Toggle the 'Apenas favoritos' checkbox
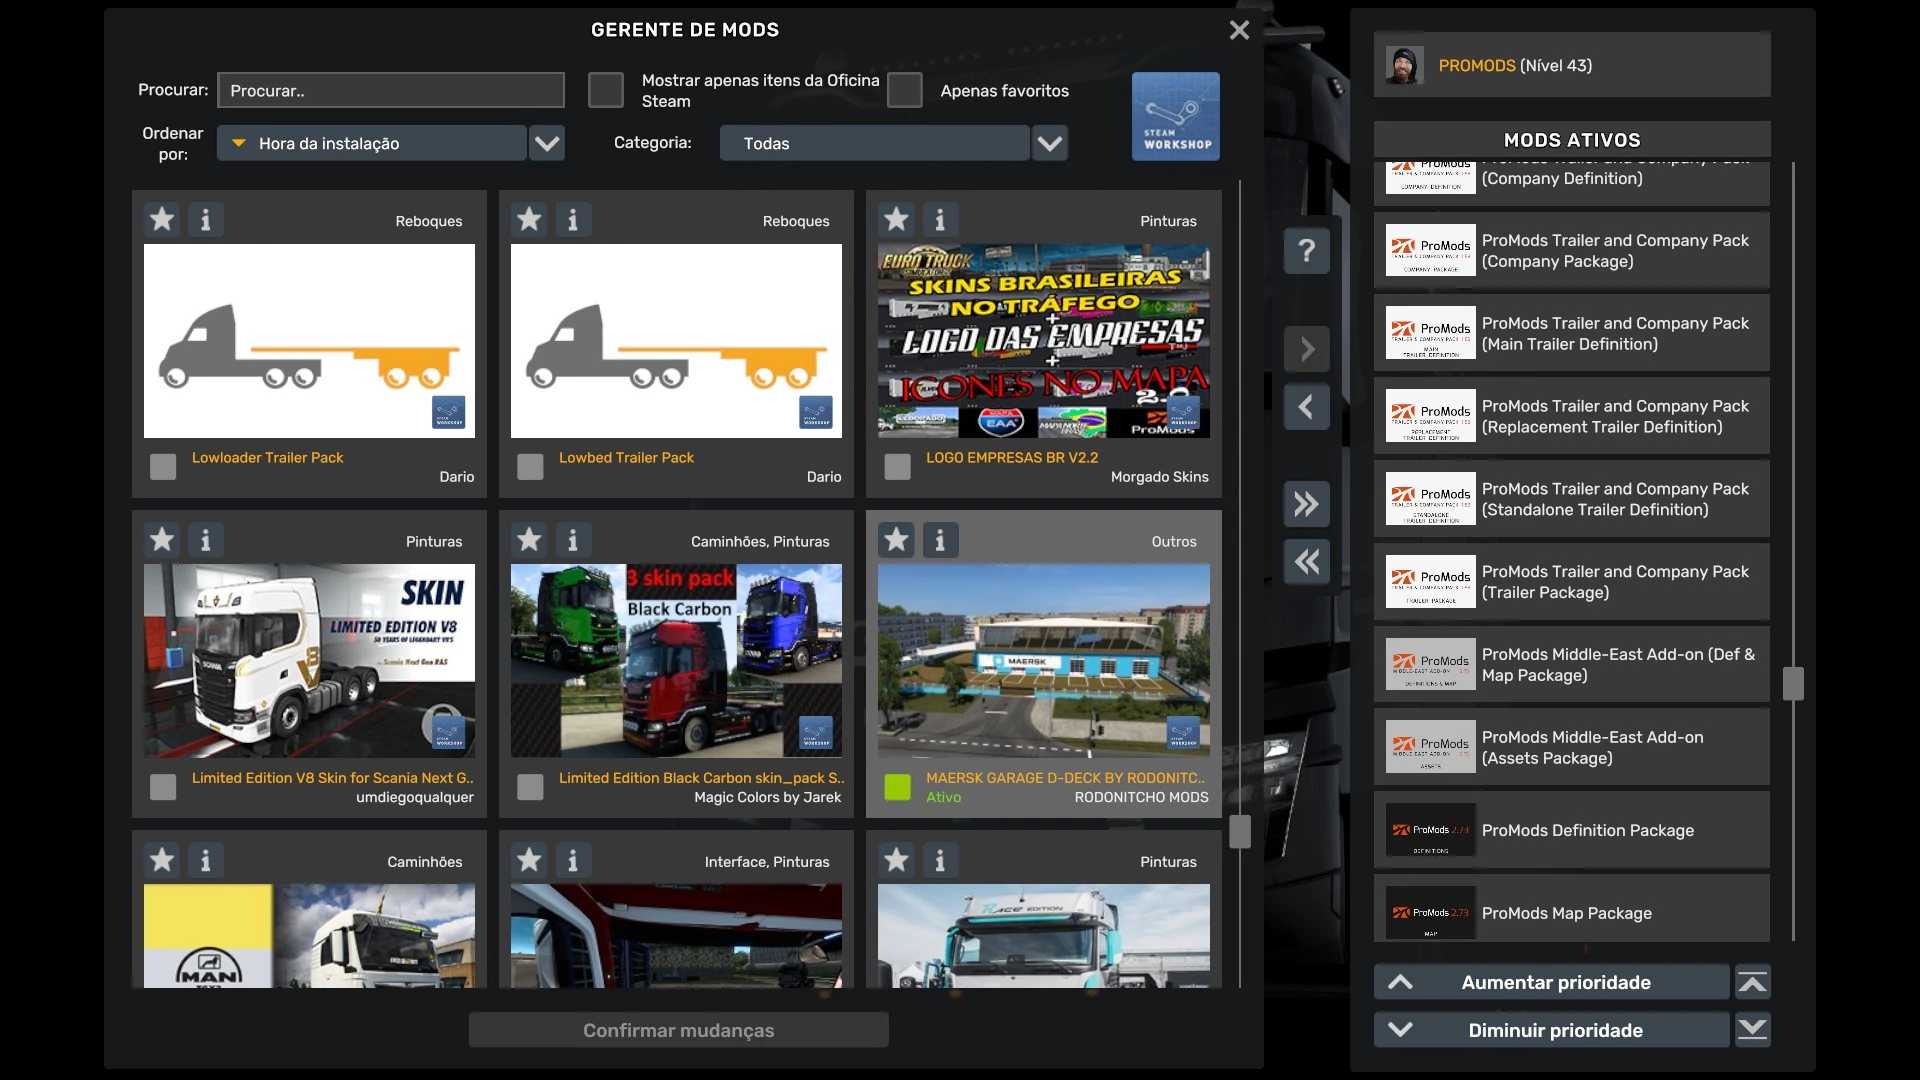The image size is (1920, 1080). 905,91
